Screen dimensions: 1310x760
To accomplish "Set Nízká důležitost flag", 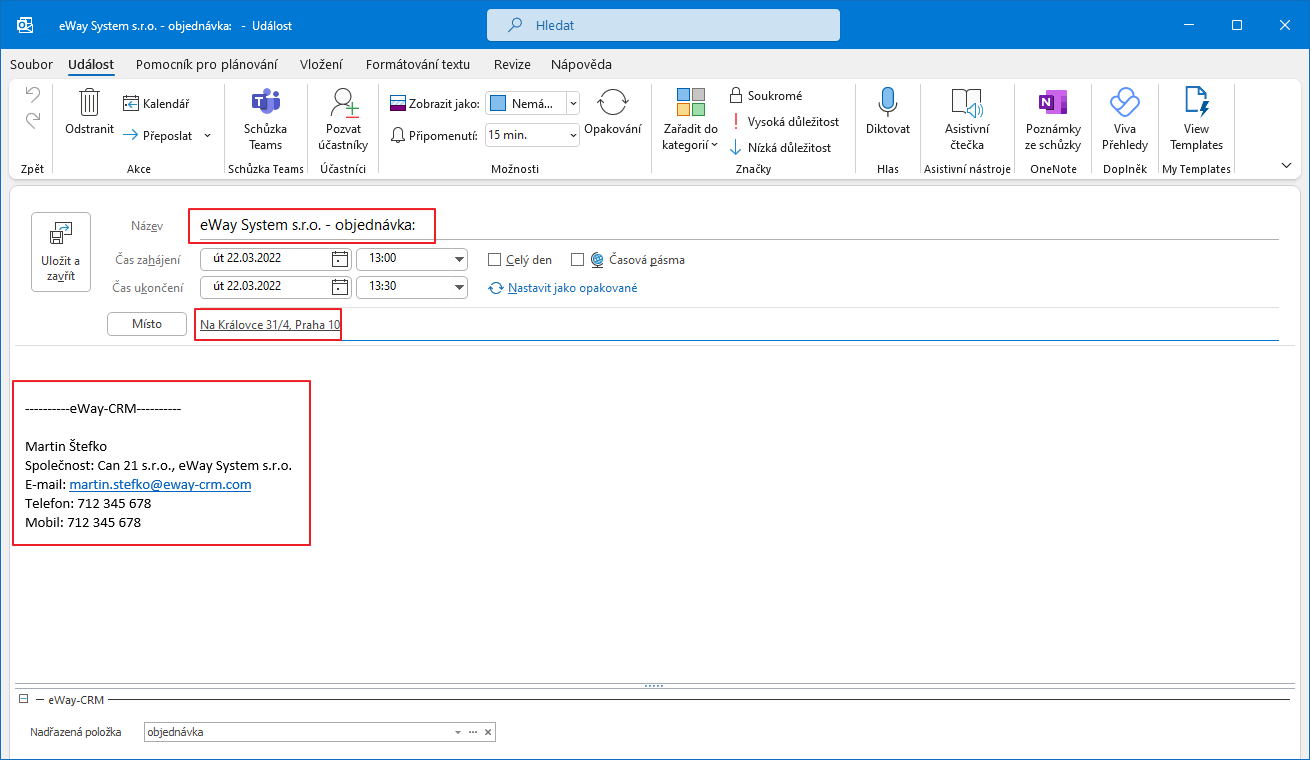I will tap(779, 147).
